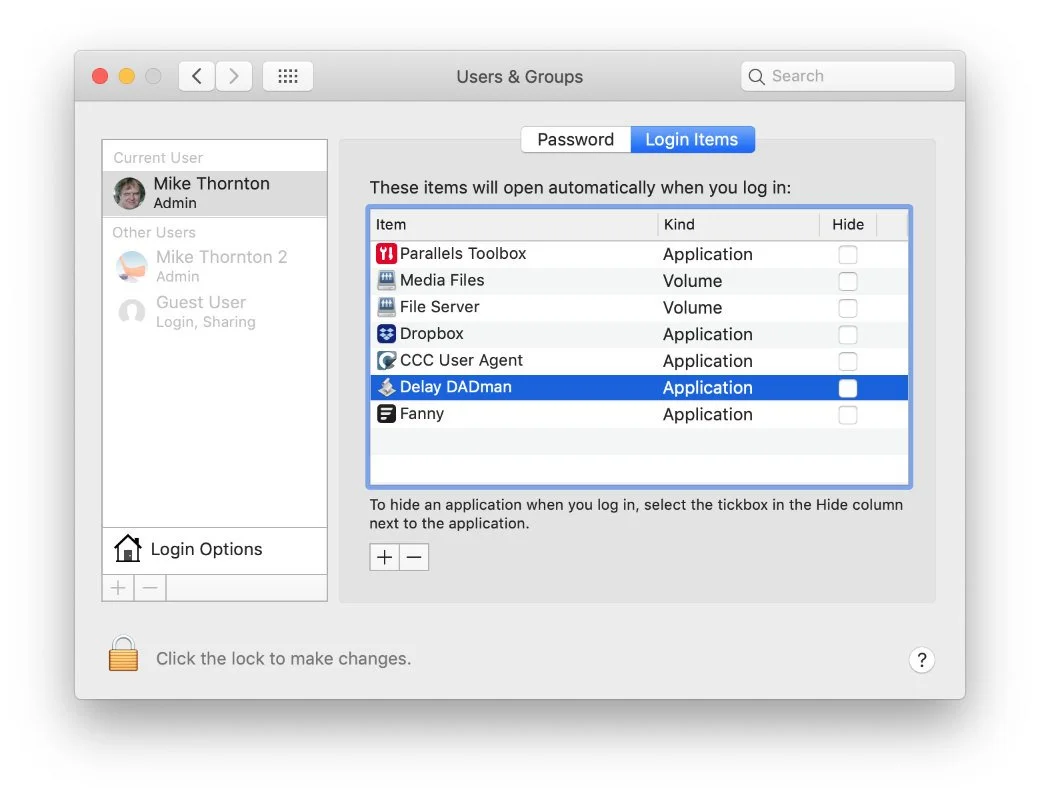Click the lock icon to make changes
The image size is (1040, 798).
point(123,654)
